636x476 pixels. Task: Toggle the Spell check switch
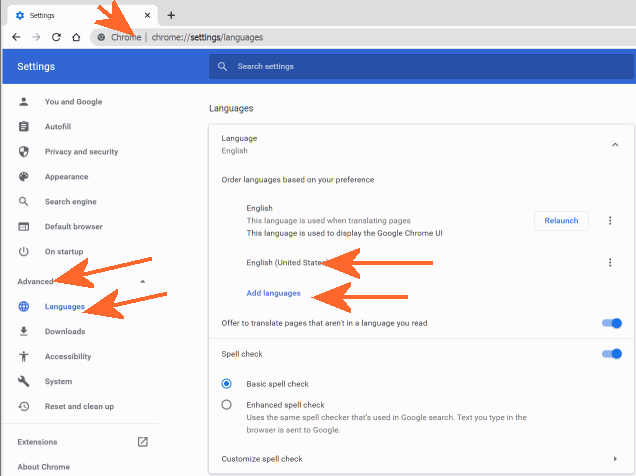[x=612, y=354]
